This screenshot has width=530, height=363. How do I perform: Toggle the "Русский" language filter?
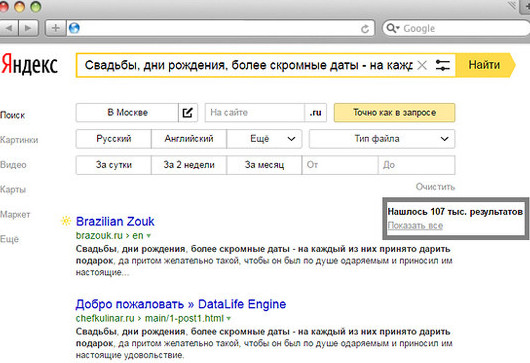click(x=114, y=139)
